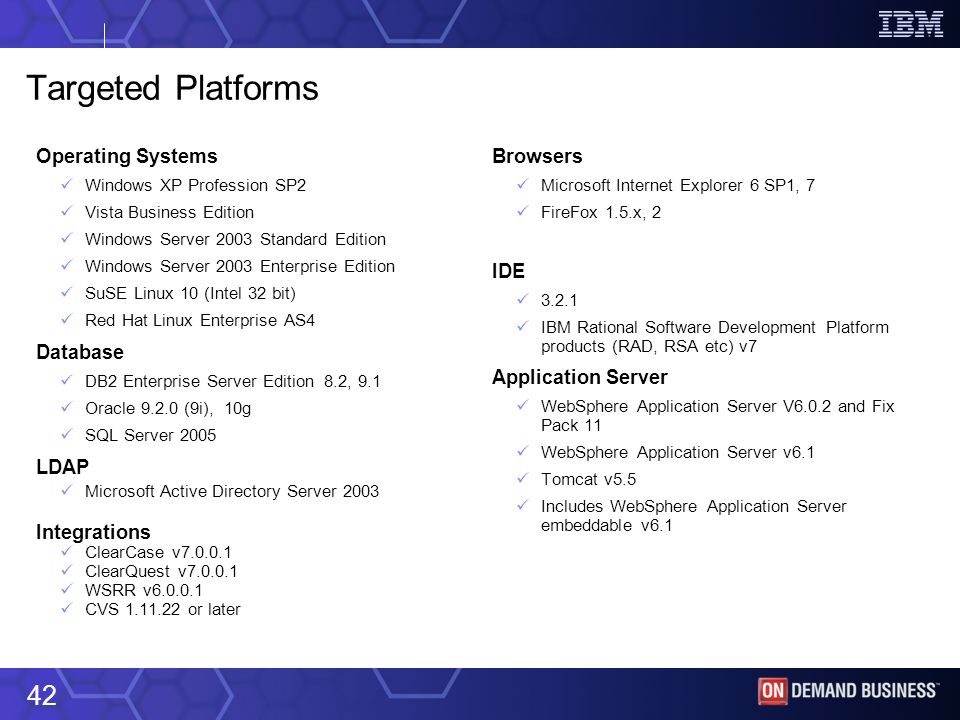
Task: Click checkmark beside WebSphere Application Server V6.0.2
Action: (522, 405)
